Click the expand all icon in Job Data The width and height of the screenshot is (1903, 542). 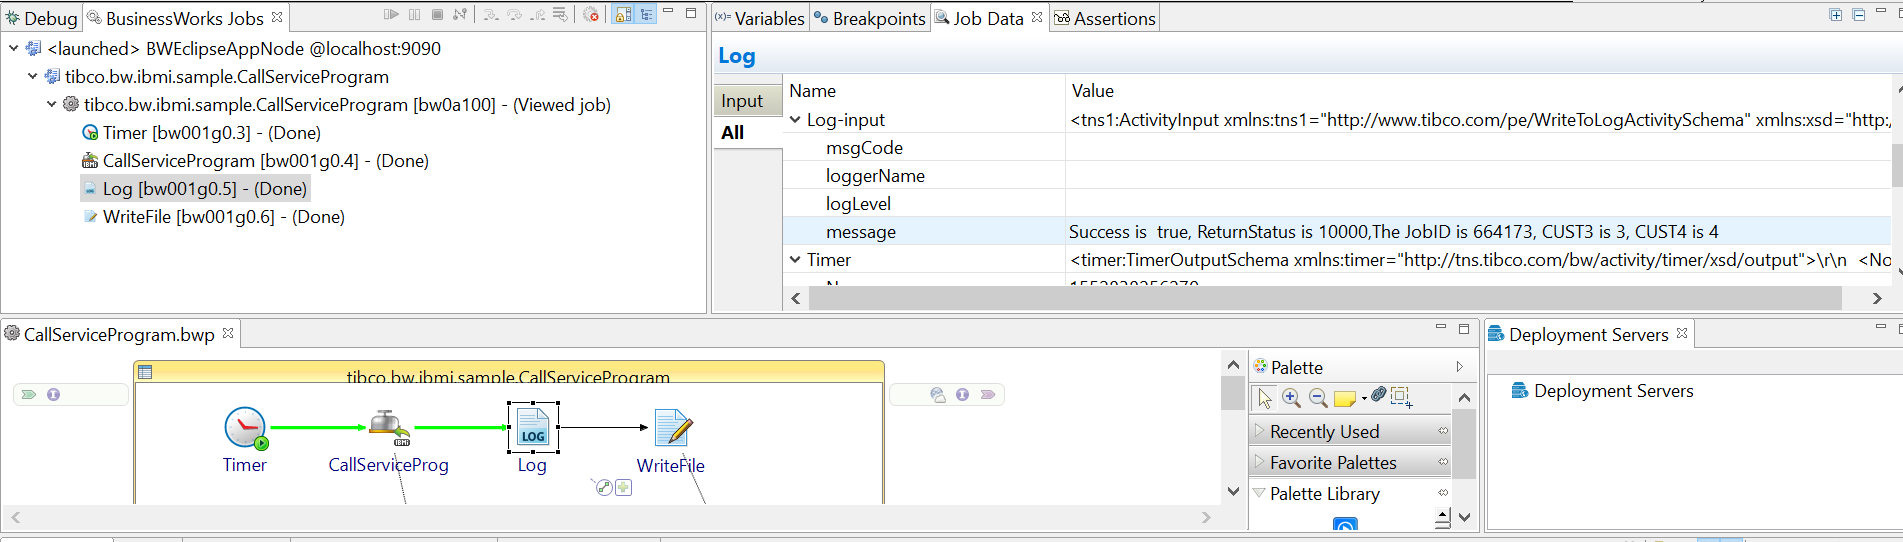click(1836, 15)
